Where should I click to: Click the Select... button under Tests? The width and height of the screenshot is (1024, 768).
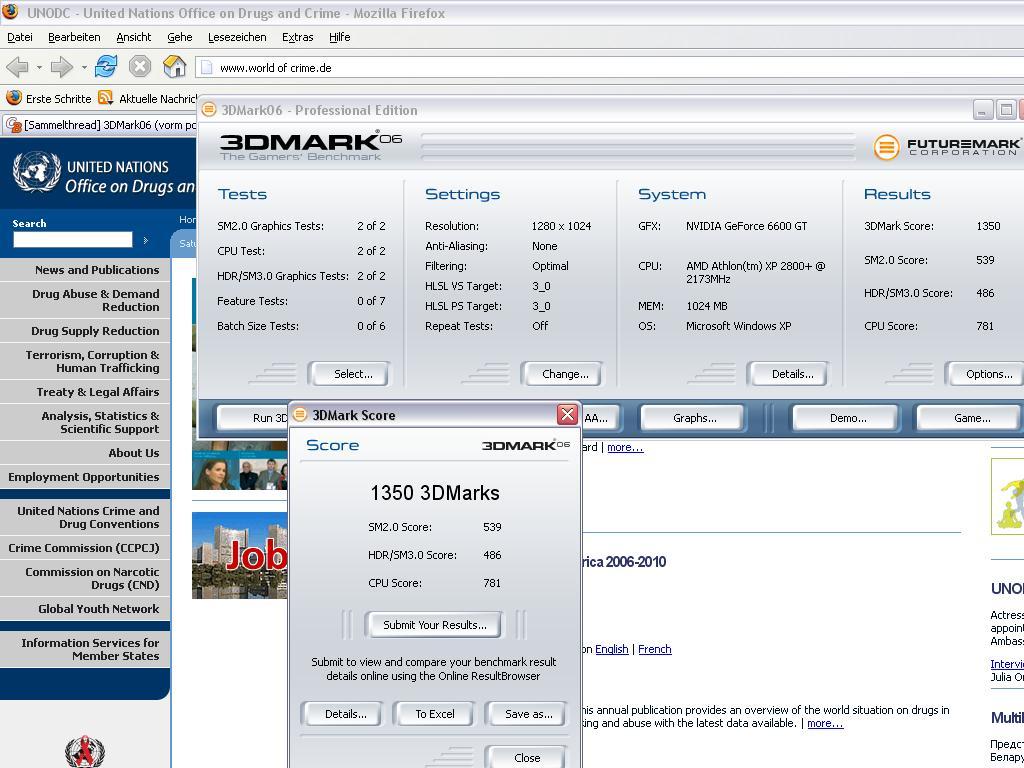[x=349, y=374]
